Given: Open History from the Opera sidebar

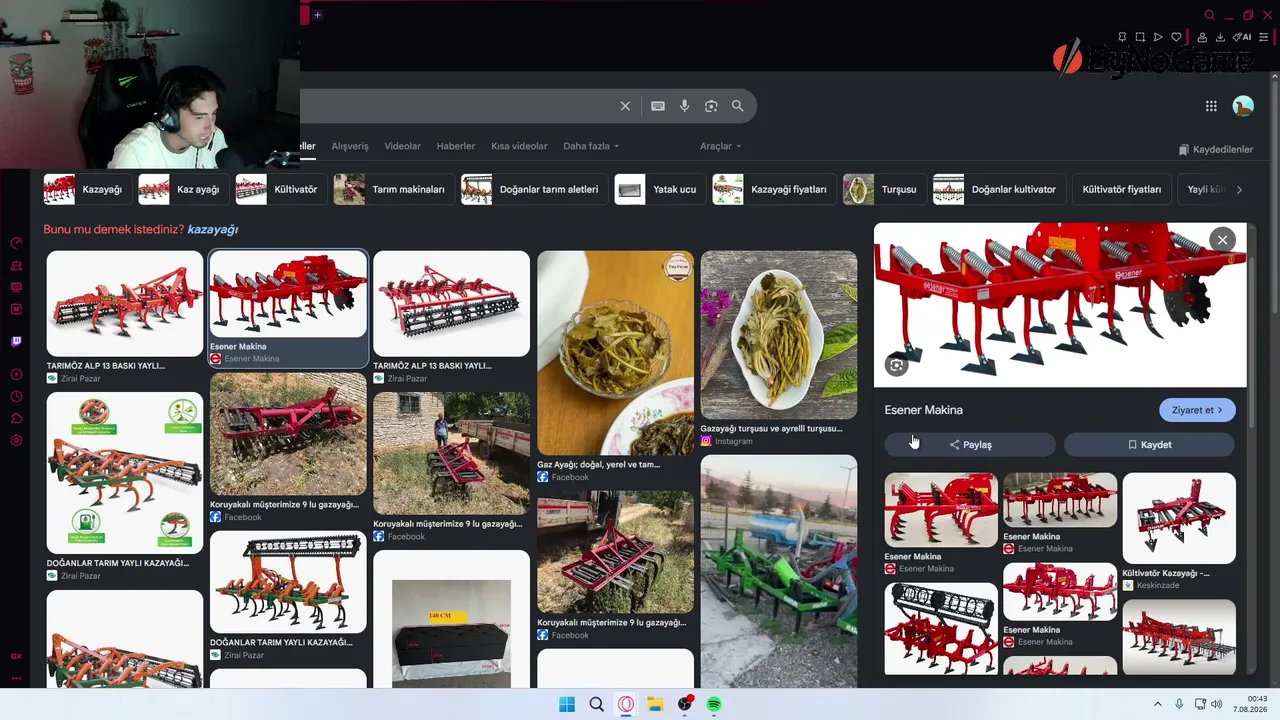Looking at the screenshot, I should coord(16,397).
